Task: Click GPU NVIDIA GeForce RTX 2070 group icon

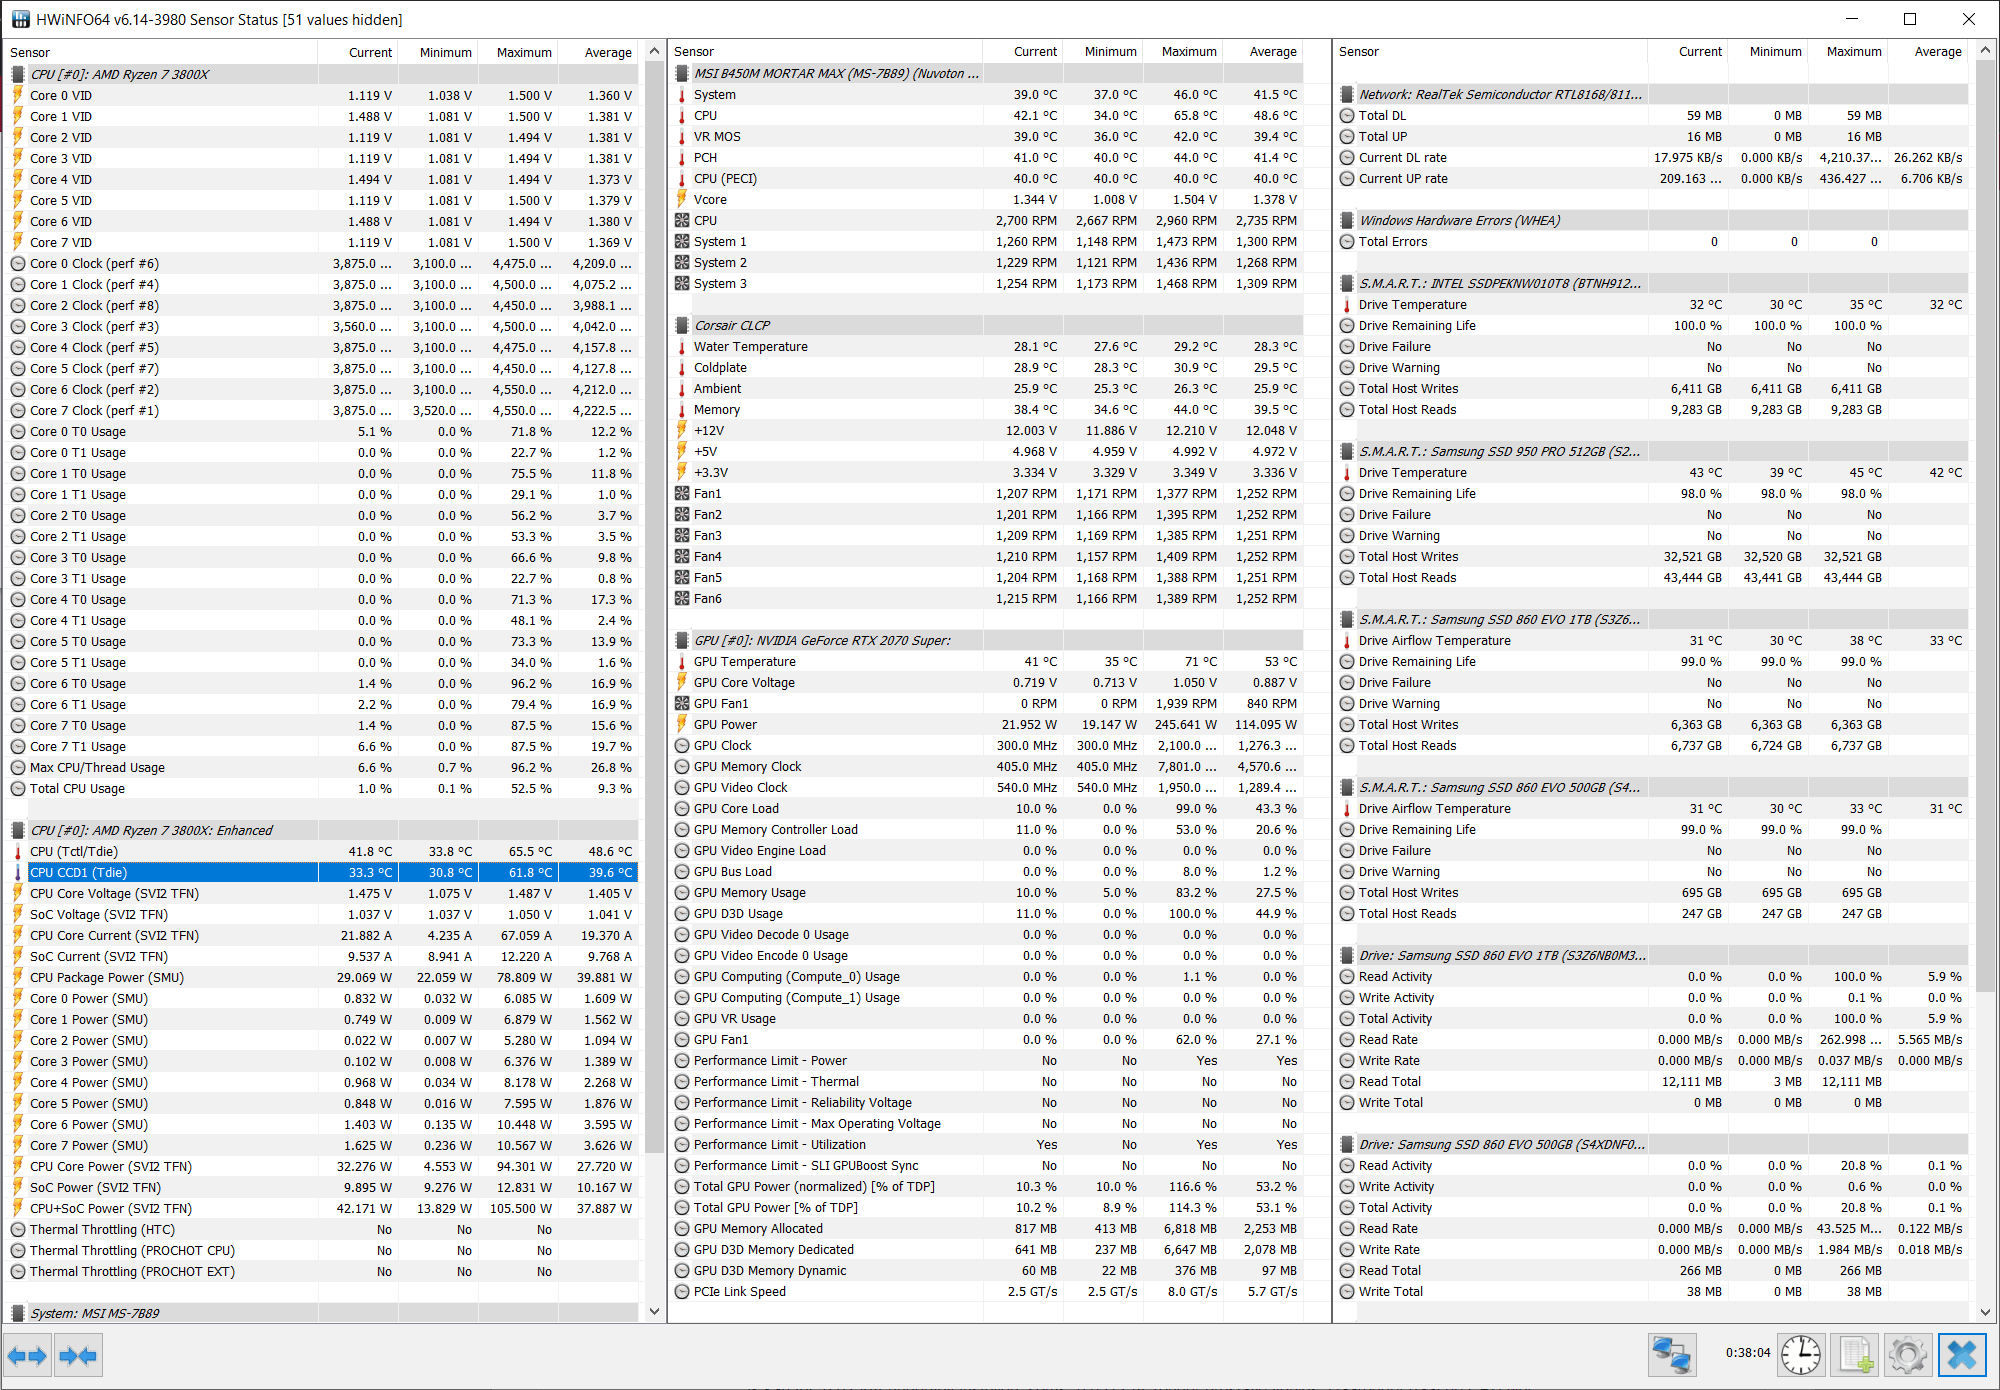Action: [682, 640]
